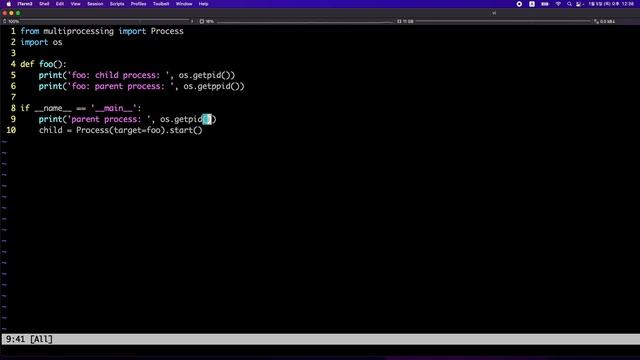
Task: Click the 'vi' window title
Action: [494, 13]
